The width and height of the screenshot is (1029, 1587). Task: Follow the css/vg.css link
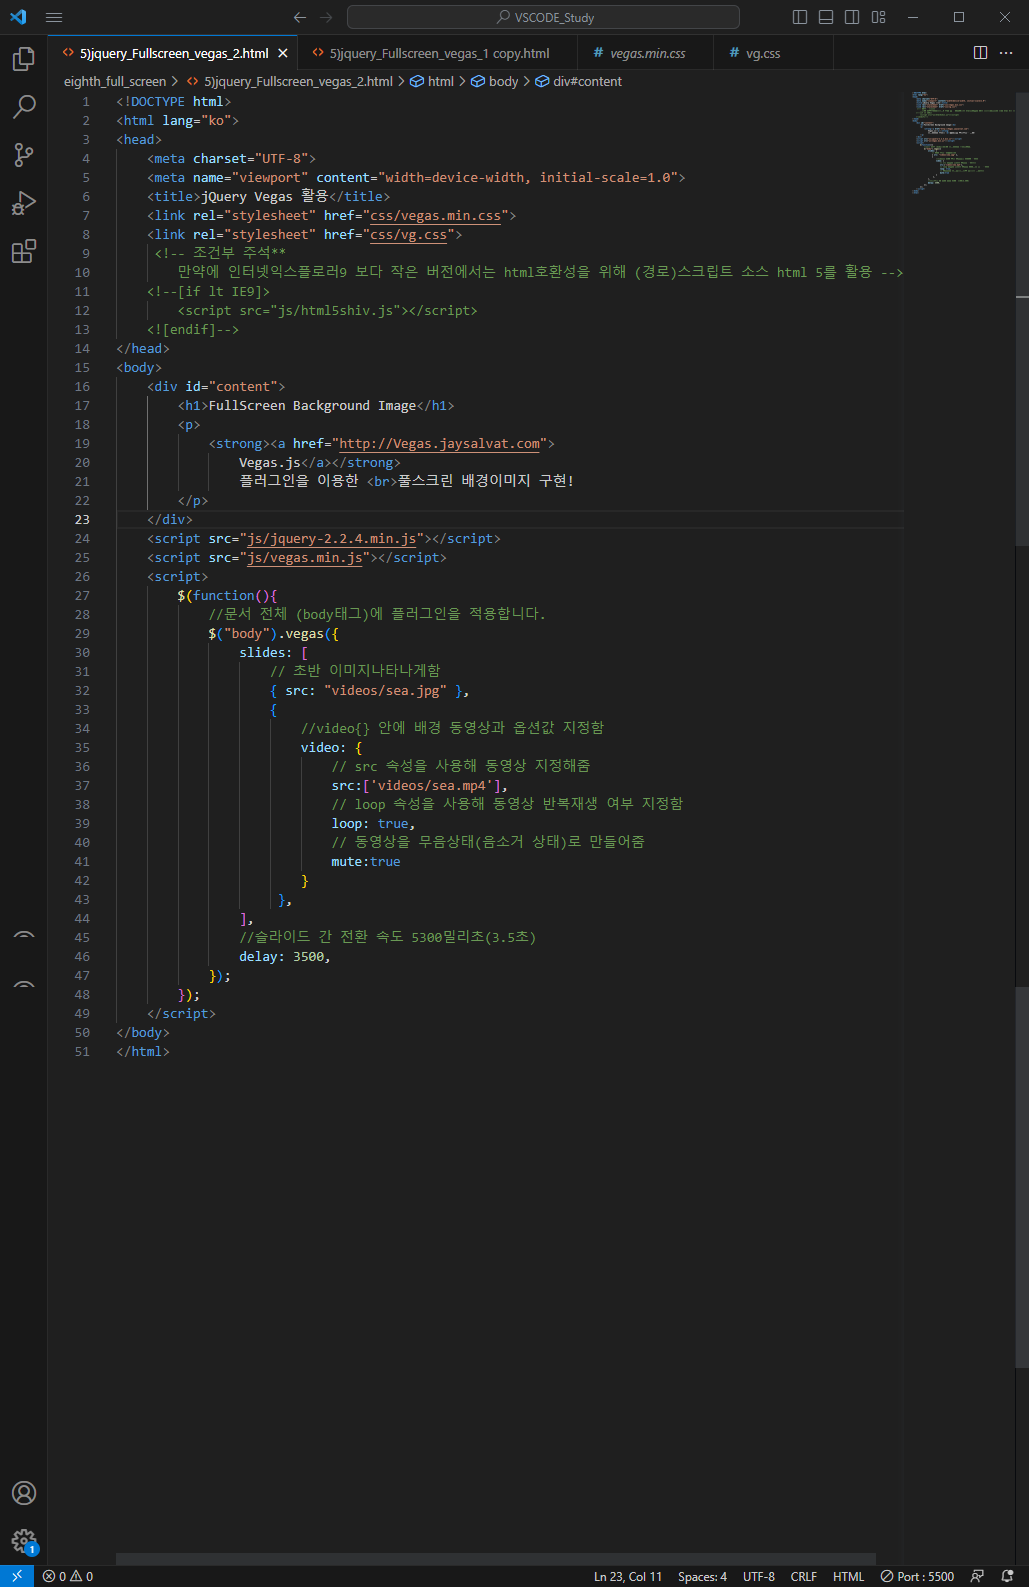[408, 234]
